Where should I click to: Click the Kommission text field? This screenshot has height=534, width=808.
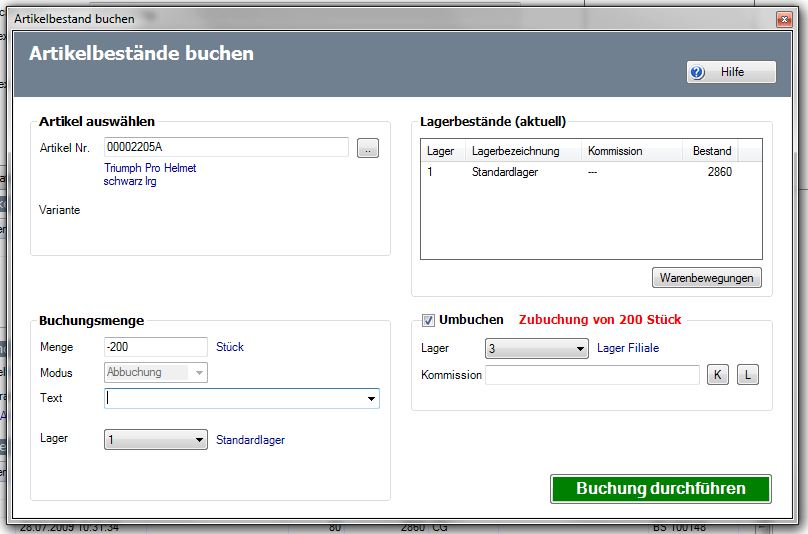[x=592, y=375]
